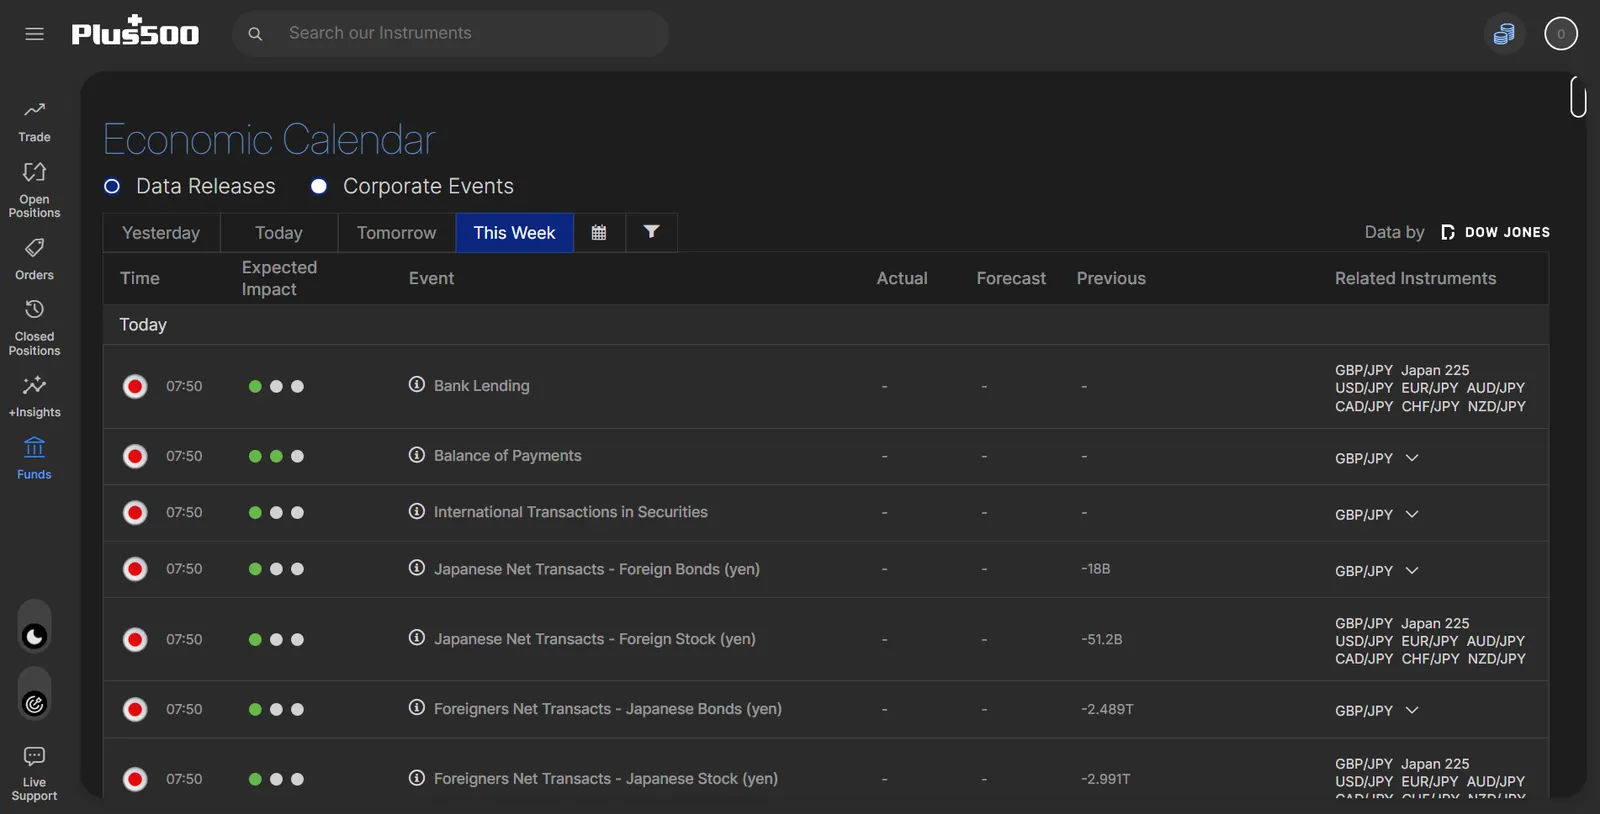Click the swirl icon above Live Support
Viewport: 1600px width, 814px height.
[x=34, y=704]
